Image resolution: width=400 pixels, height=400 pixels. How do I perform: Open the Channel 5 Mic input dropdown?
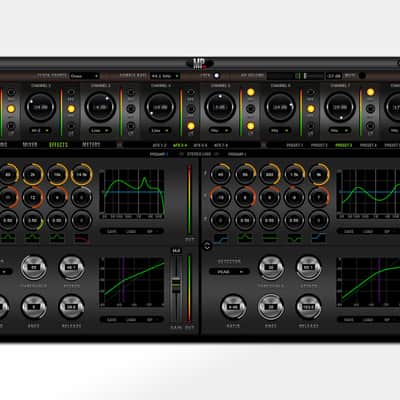[220, 130]
